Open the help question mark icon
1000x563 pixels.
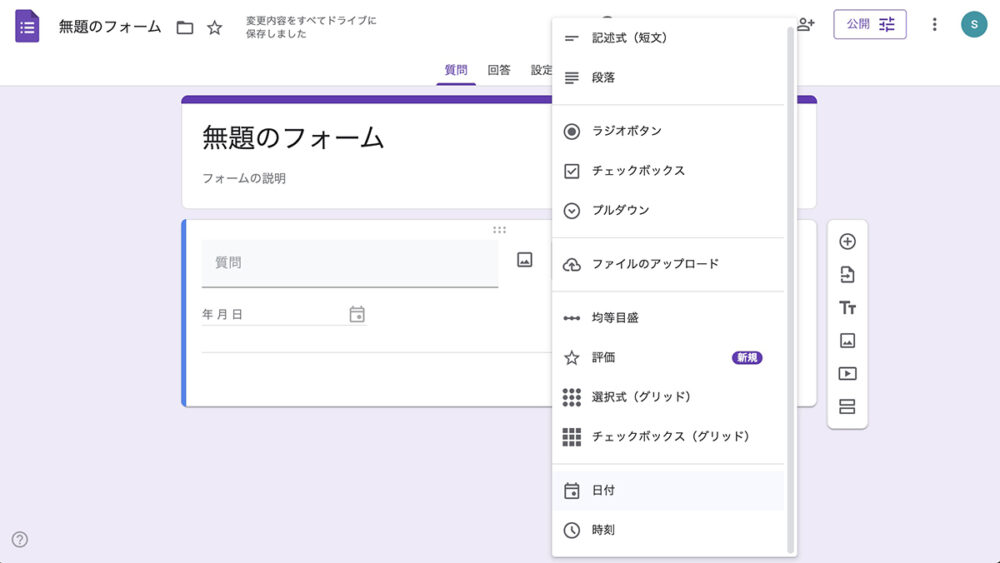[20, 540]
